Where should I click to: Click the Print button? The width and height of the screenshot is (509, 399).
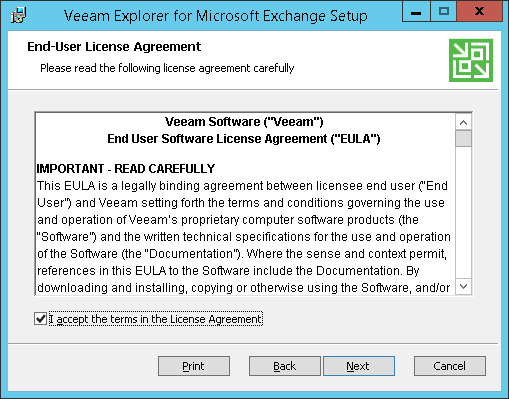(x=194, y=366)
